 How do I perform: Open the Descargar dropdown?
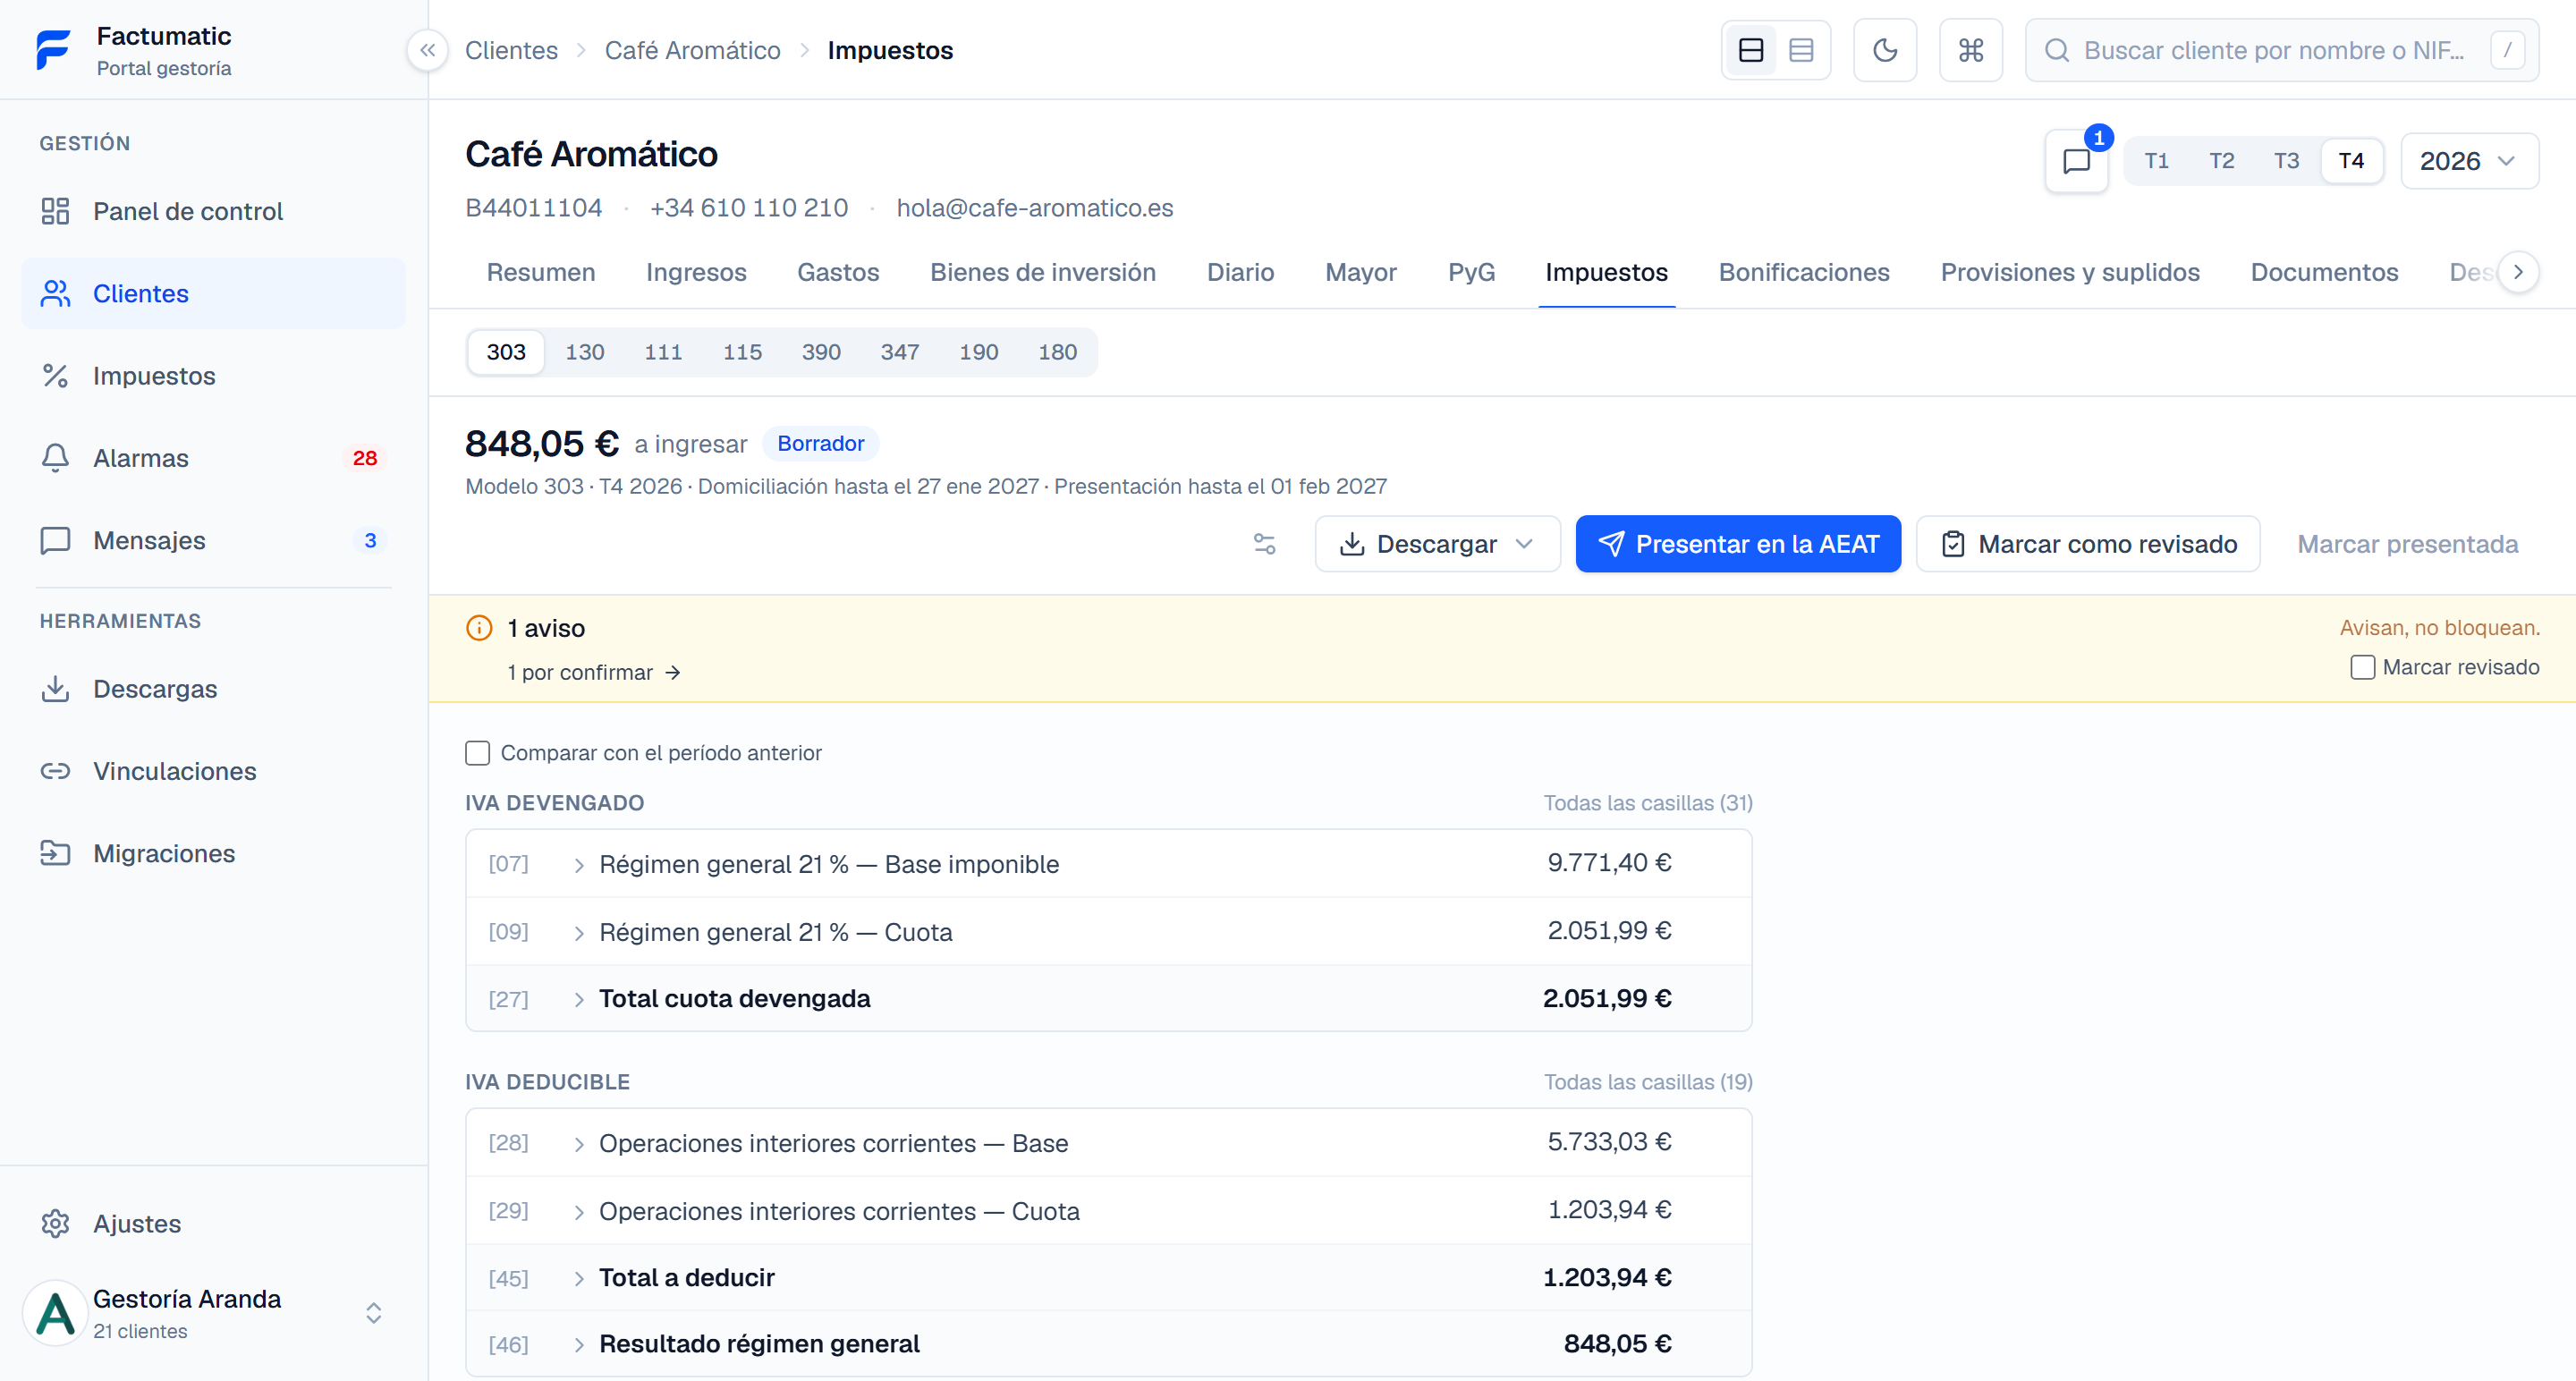(x=1437, y=544)
